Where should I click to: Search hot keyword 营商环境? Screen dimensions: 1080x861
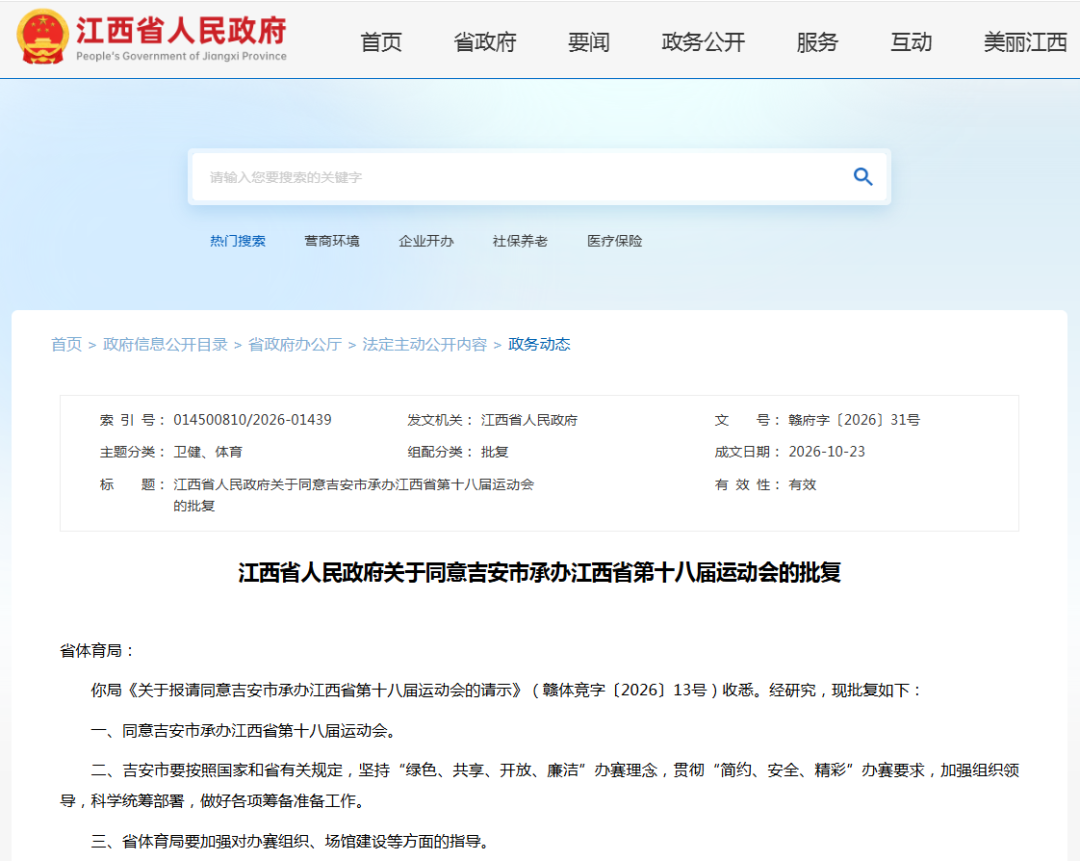(332, 241)
